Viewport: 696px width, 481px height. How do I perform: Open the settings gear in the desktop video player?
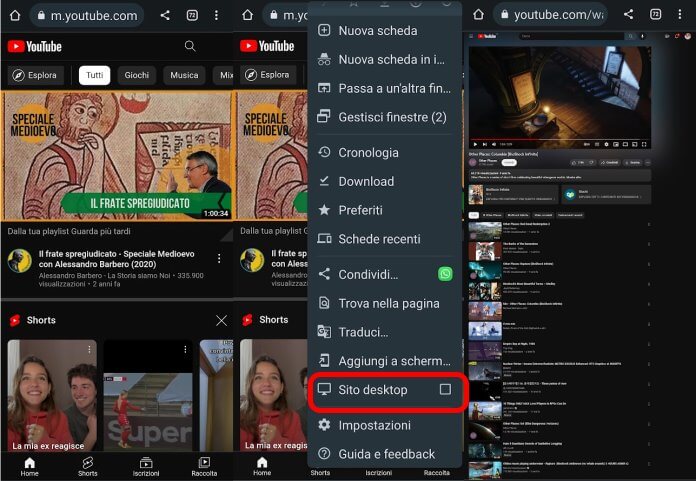606,144
